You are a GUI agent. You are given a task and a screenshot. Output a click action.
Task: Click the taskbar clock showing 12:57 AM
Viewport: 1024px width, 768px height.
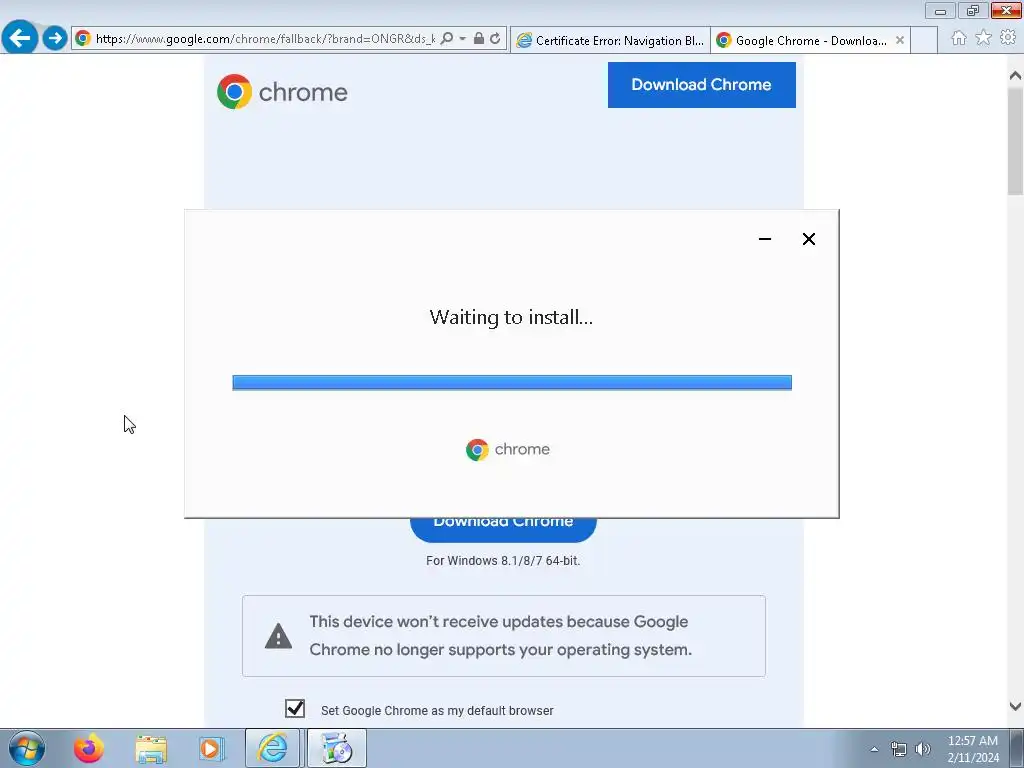[973, 749]
